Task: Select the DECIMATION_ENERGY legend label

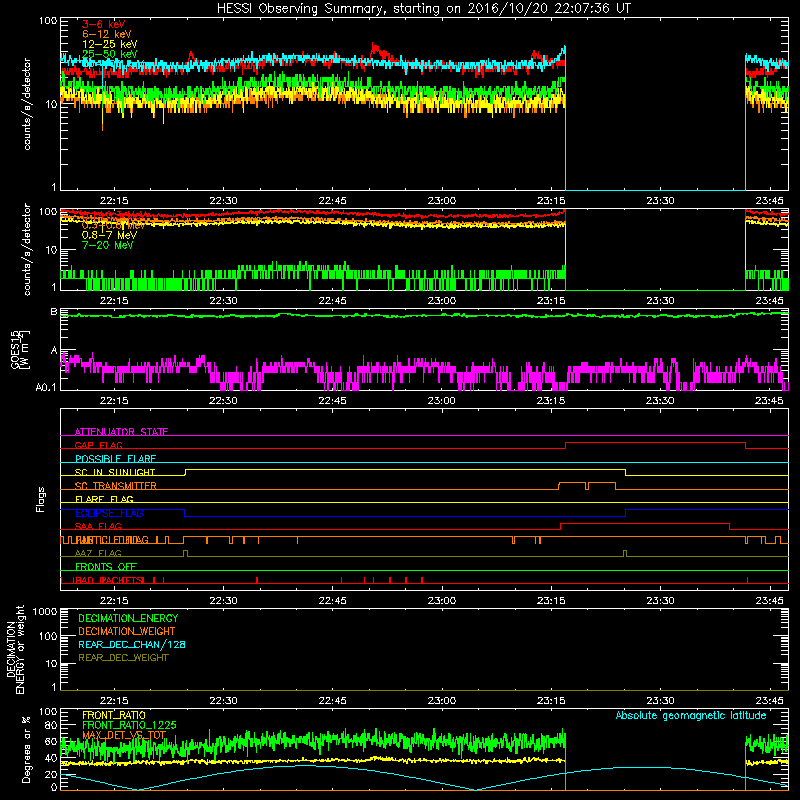Action: pyautogui.click(x=128, y=618)
